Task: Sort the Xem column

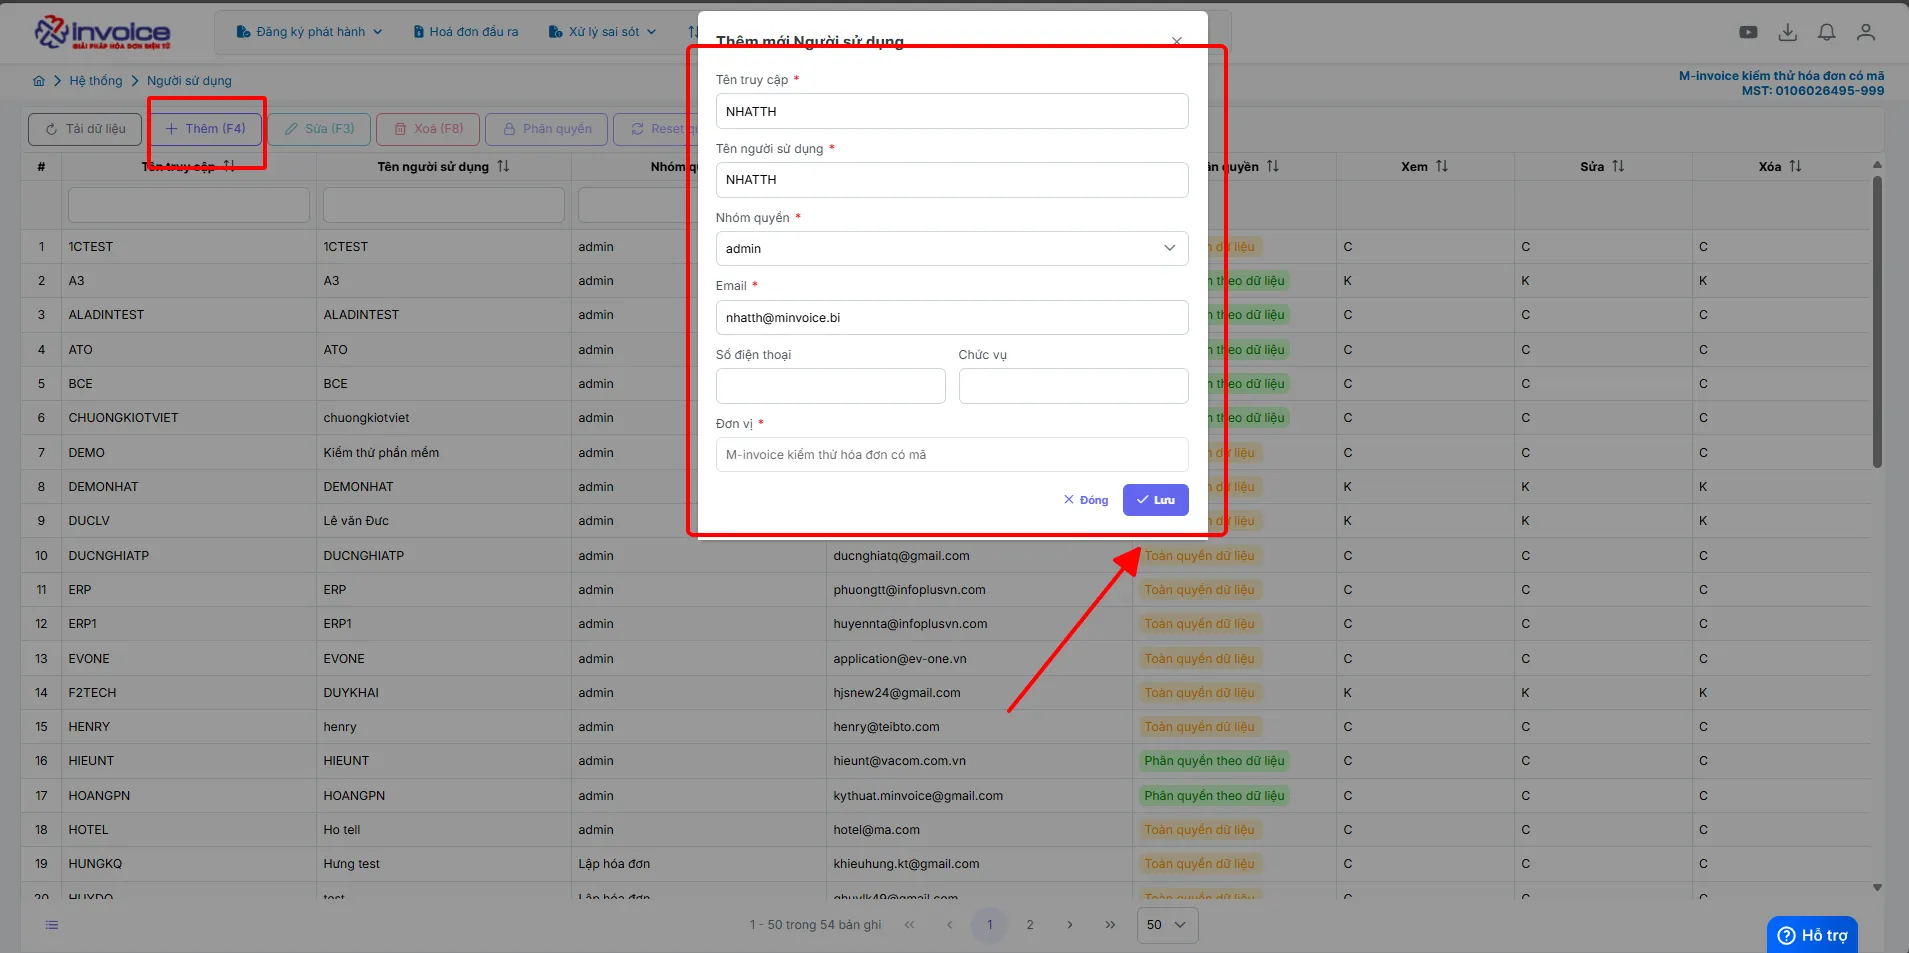Action: pos(1442,166)
